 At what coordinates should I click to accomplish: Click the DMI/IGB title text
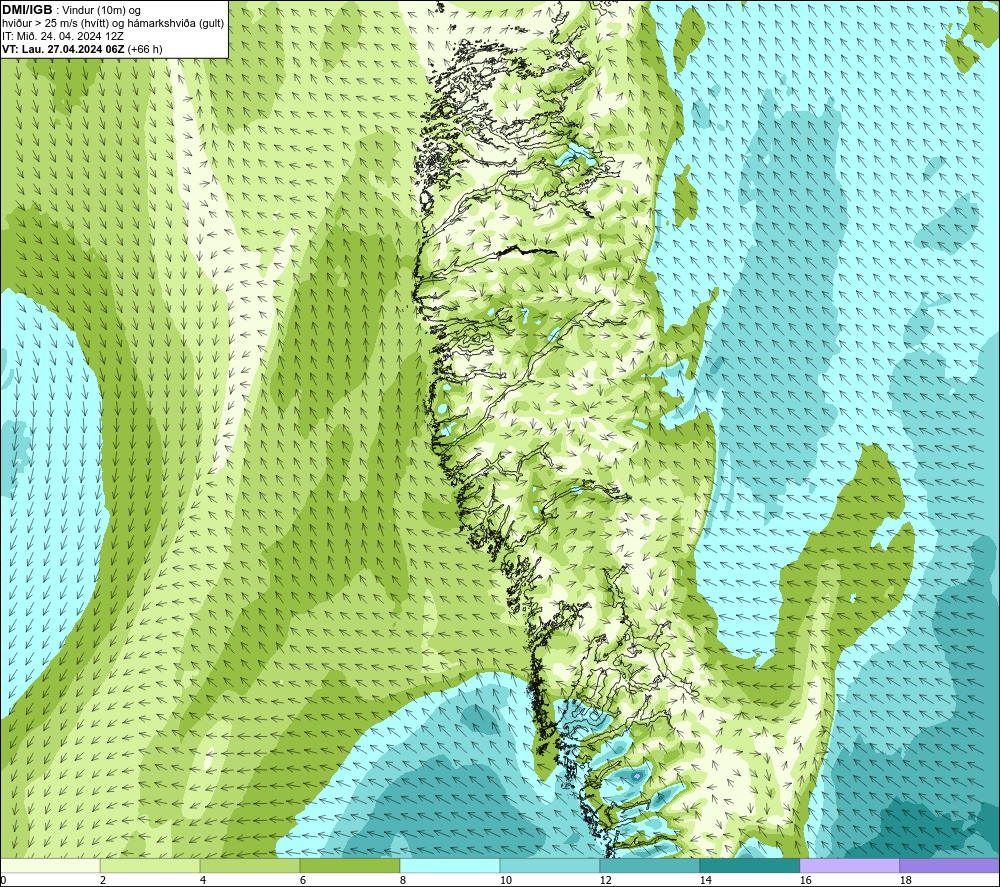(x=27, y=10)
